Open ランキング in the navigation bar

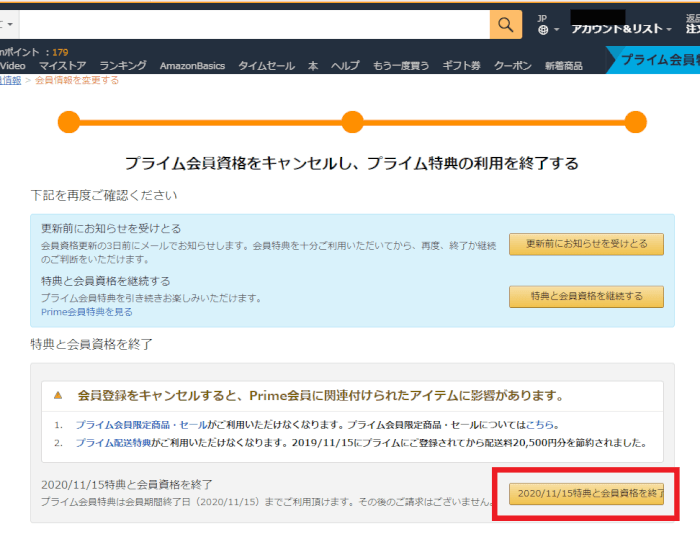pyautogui.click(x=122, y=66)
